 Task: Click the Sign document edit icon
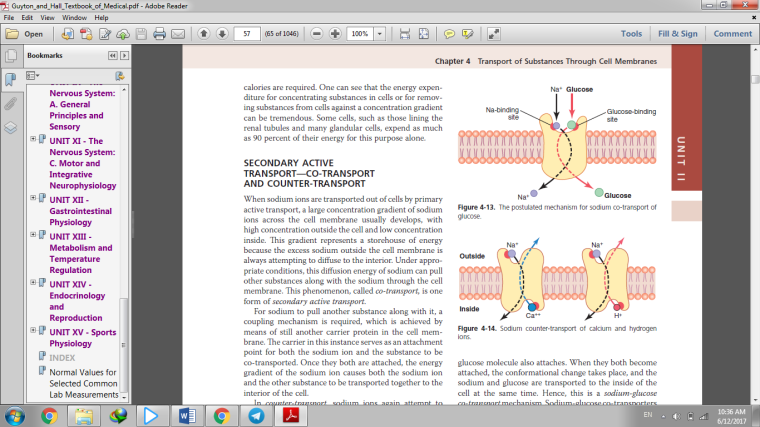105,34
